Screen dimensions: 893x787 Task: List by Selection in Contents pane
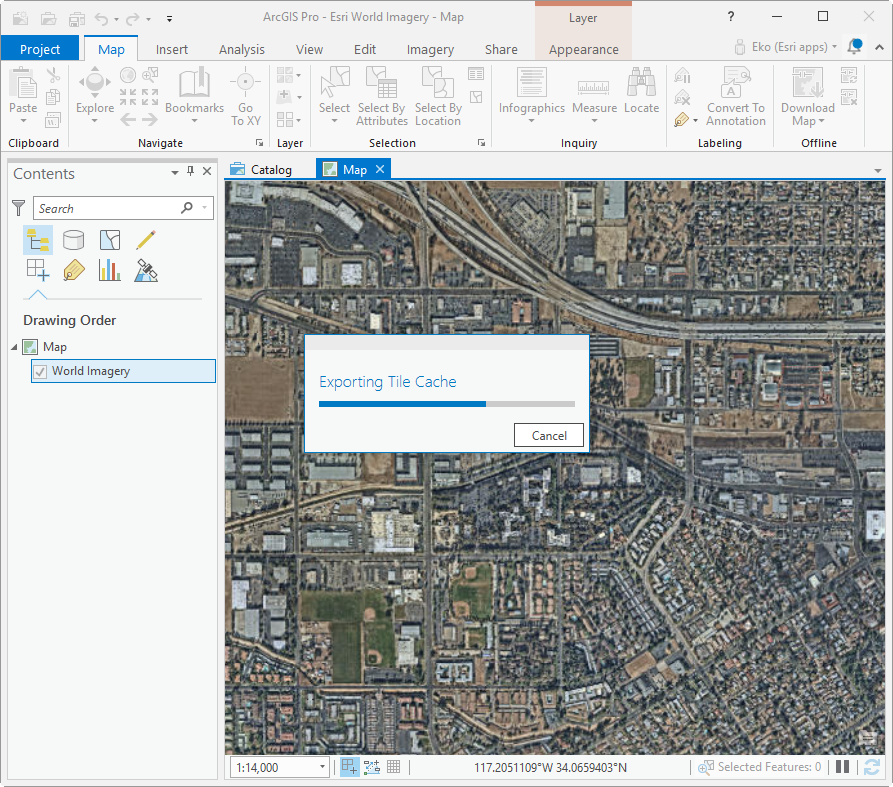[x=109, y=240]
